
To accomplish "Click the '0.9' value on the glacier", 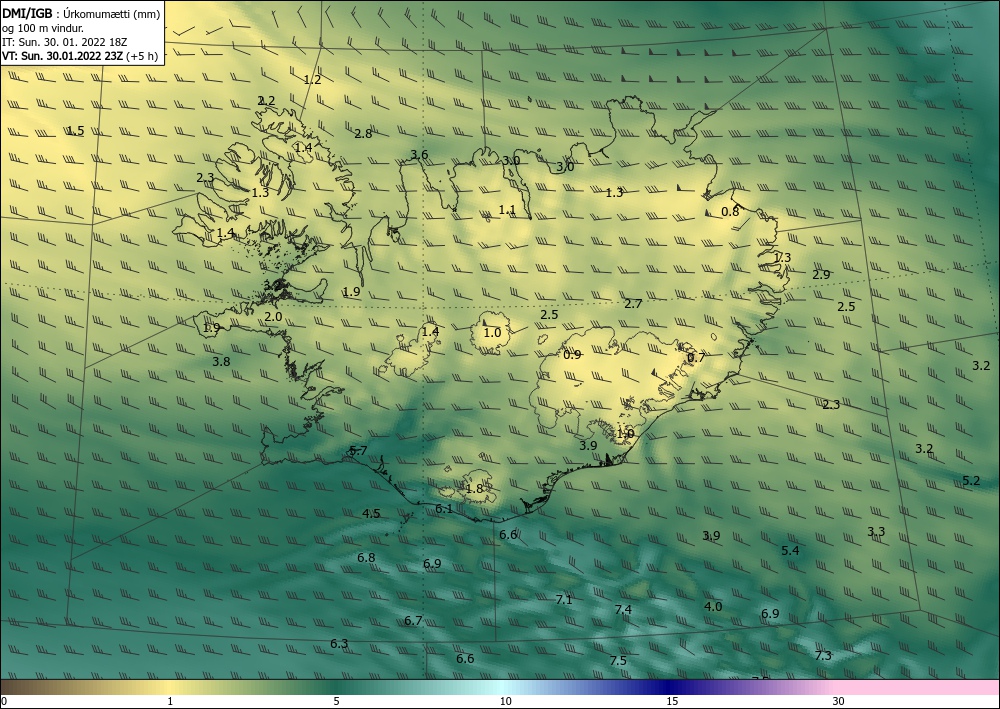I will click(572, 354).
